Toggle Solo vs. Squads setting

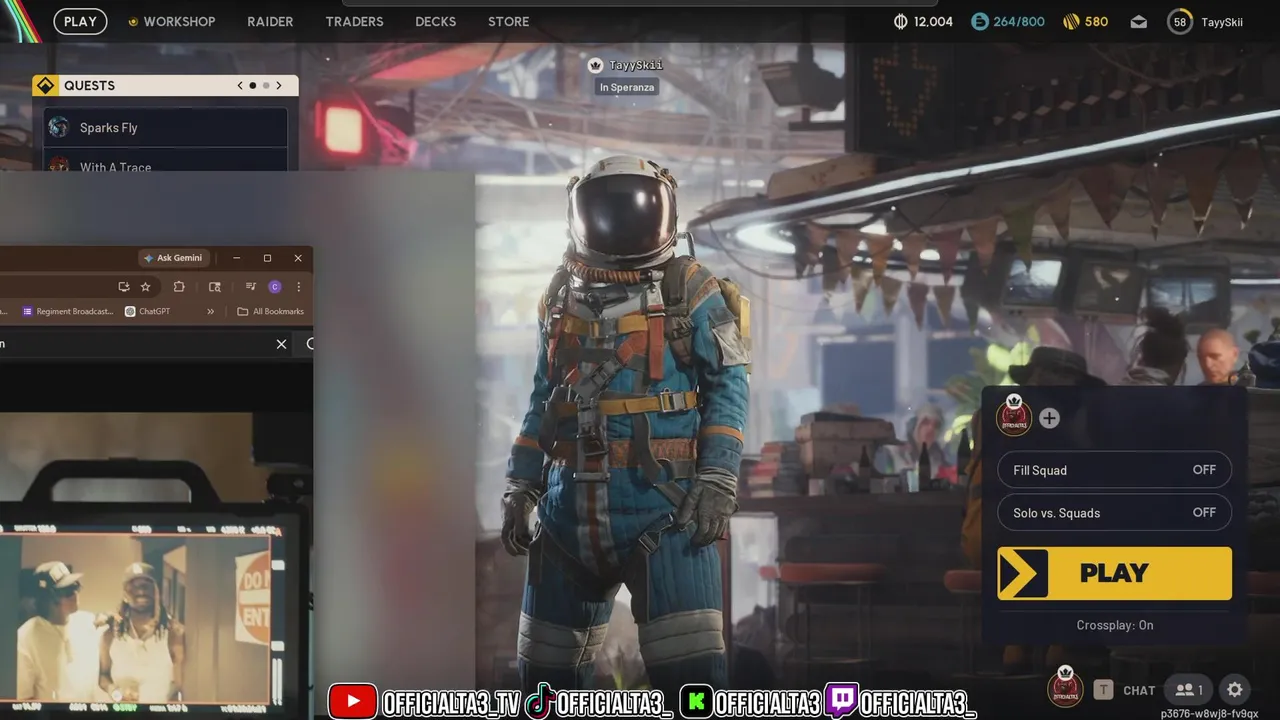1114,513
